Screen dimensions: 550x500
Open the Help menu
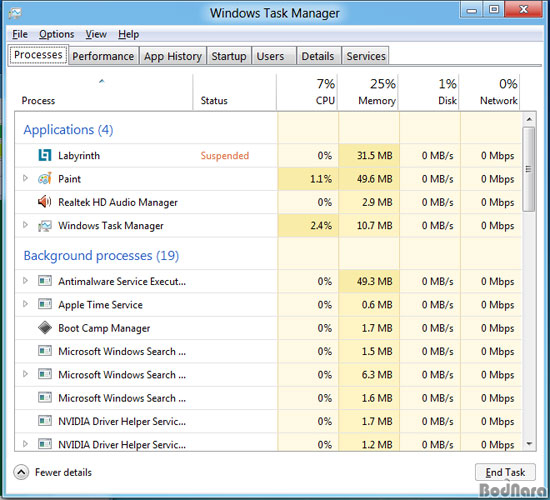128,34
